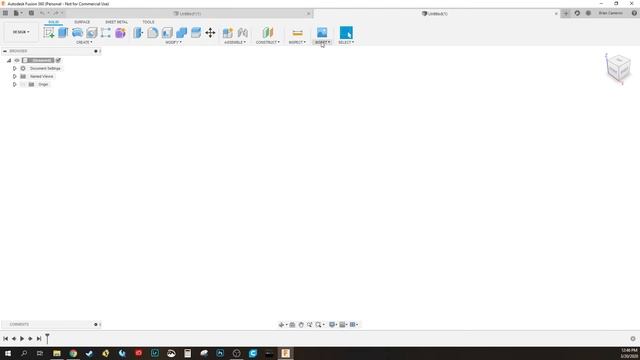Image resolution: width=640 pixels, height=360 pixels.
Task: Open the user account name menu
Action: tap(611, 13)
